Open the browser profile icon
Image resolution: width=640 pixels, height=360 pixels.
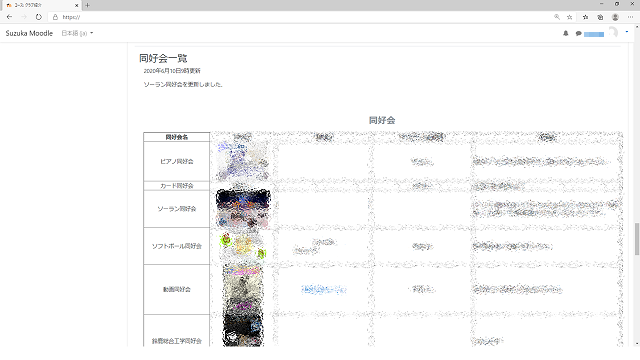click(615, 17)
